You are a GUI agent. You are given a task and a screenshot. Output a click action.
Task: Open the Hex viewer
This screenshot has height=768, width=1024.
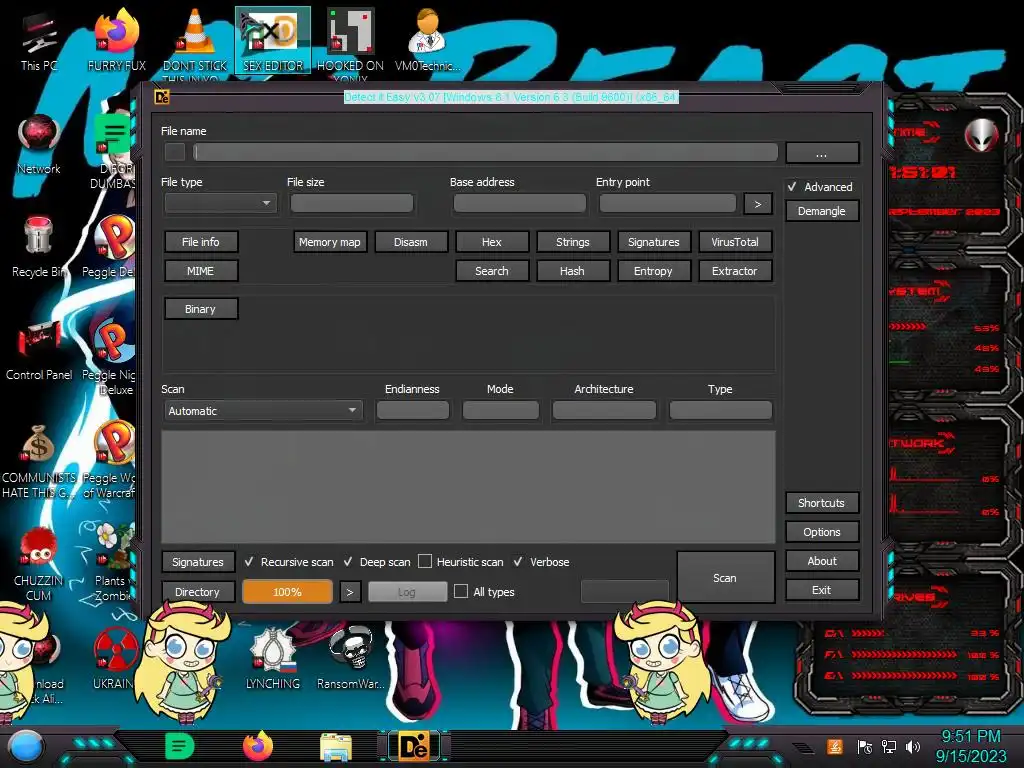[492, 242]
